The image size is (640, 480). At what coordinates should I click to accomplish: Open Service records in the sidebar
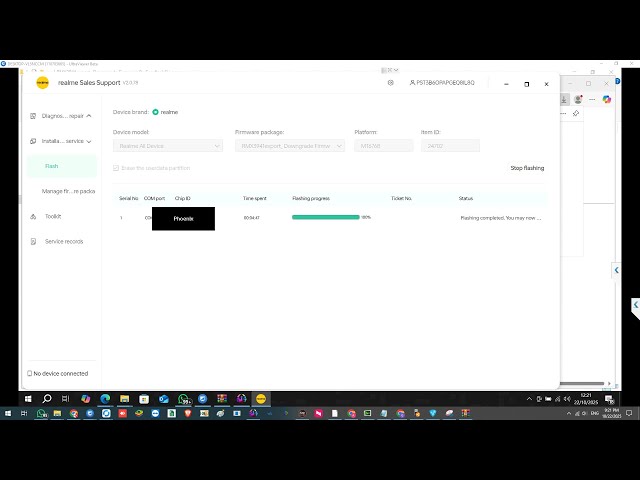point(64,242)
